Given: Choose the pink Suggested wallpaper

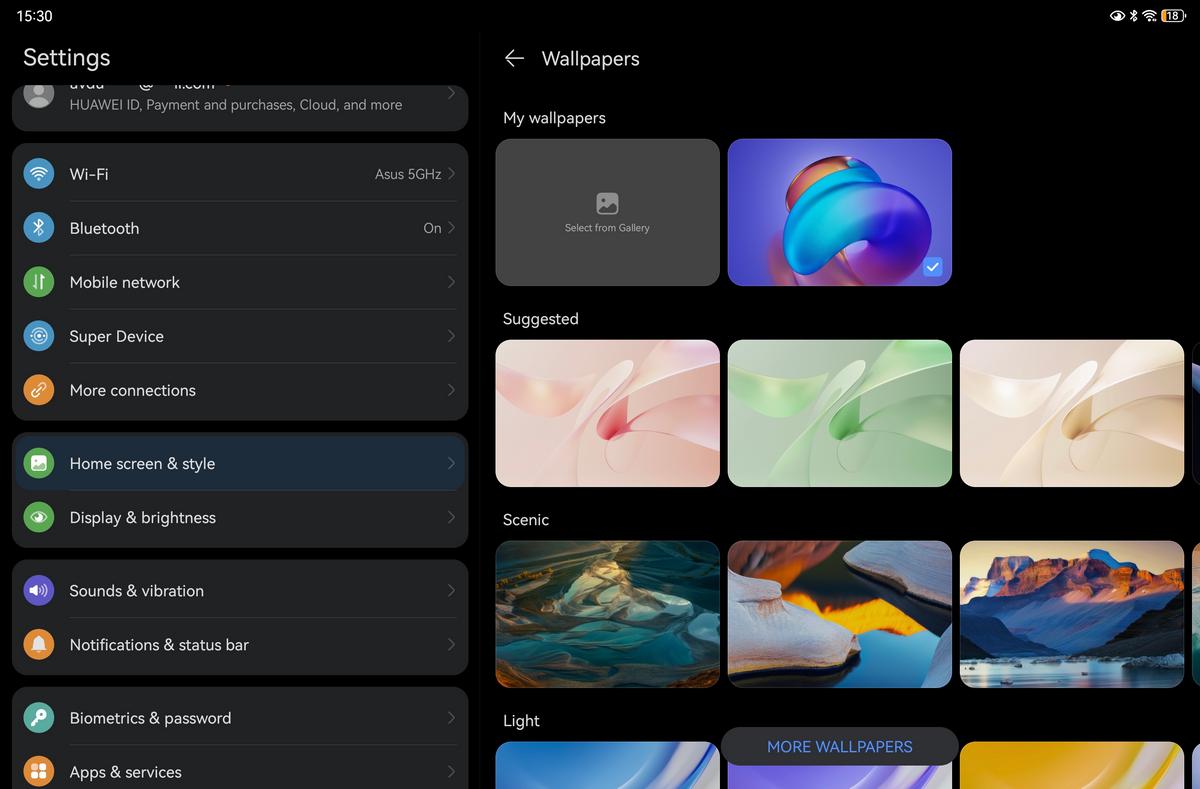Looking at the screenshot, I should tap(608, 414).
